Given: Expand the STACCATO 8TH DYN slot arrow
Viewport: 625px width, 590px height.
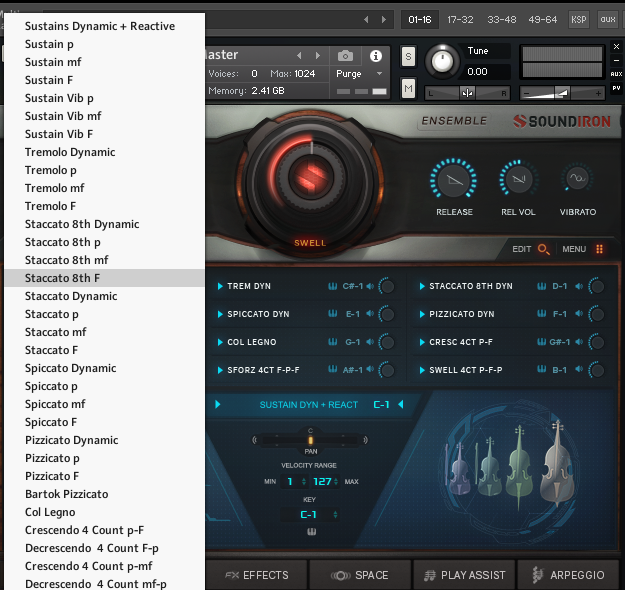Looking at the screenshot, I should click(422, 286).
